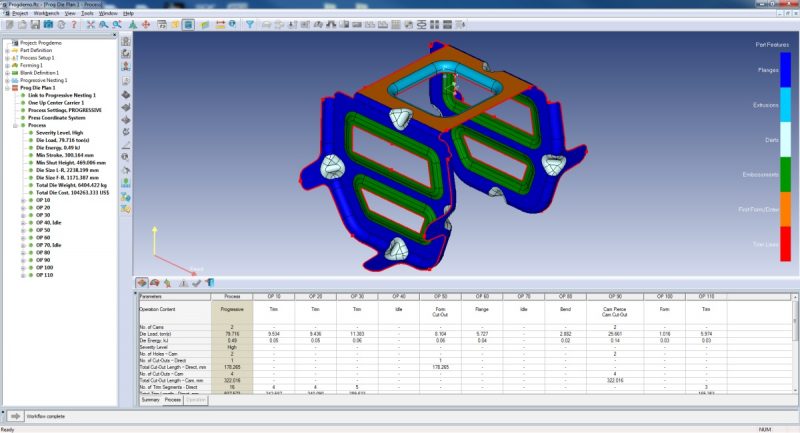Click the green Embossments legend color

785,174
